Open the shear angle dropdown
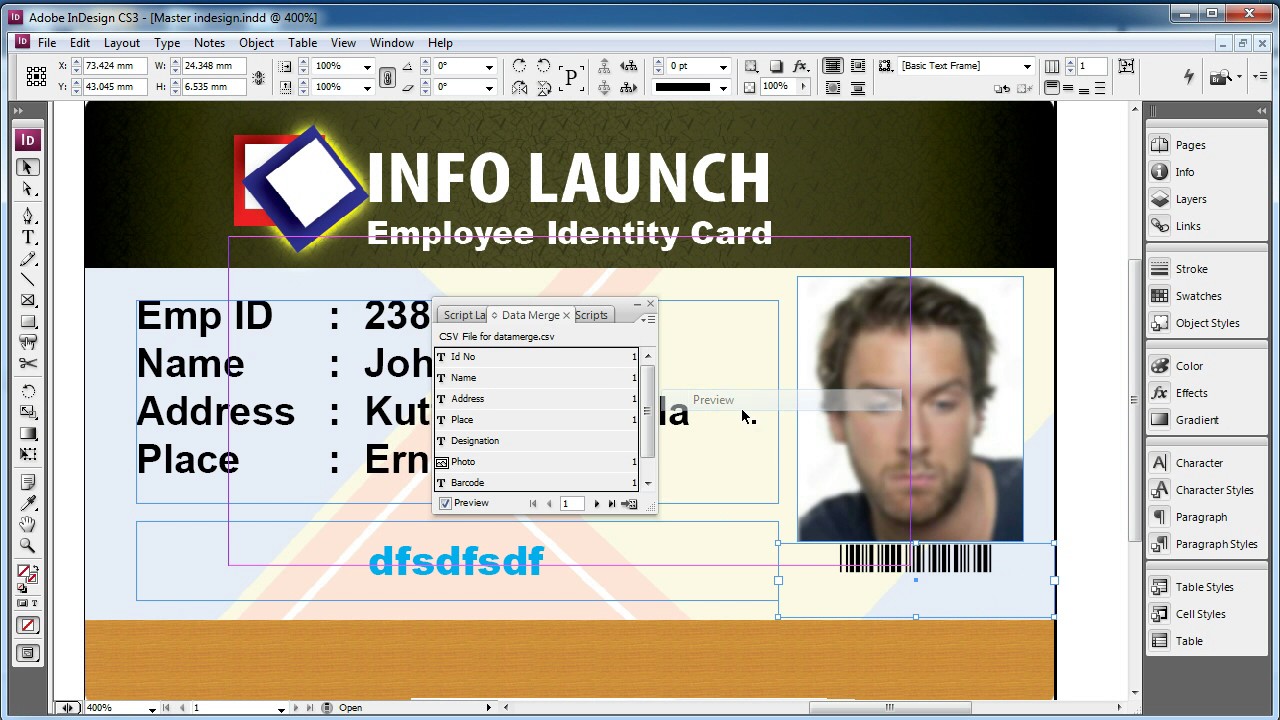This screenshot has width=1280, height=720. point(489,87)
